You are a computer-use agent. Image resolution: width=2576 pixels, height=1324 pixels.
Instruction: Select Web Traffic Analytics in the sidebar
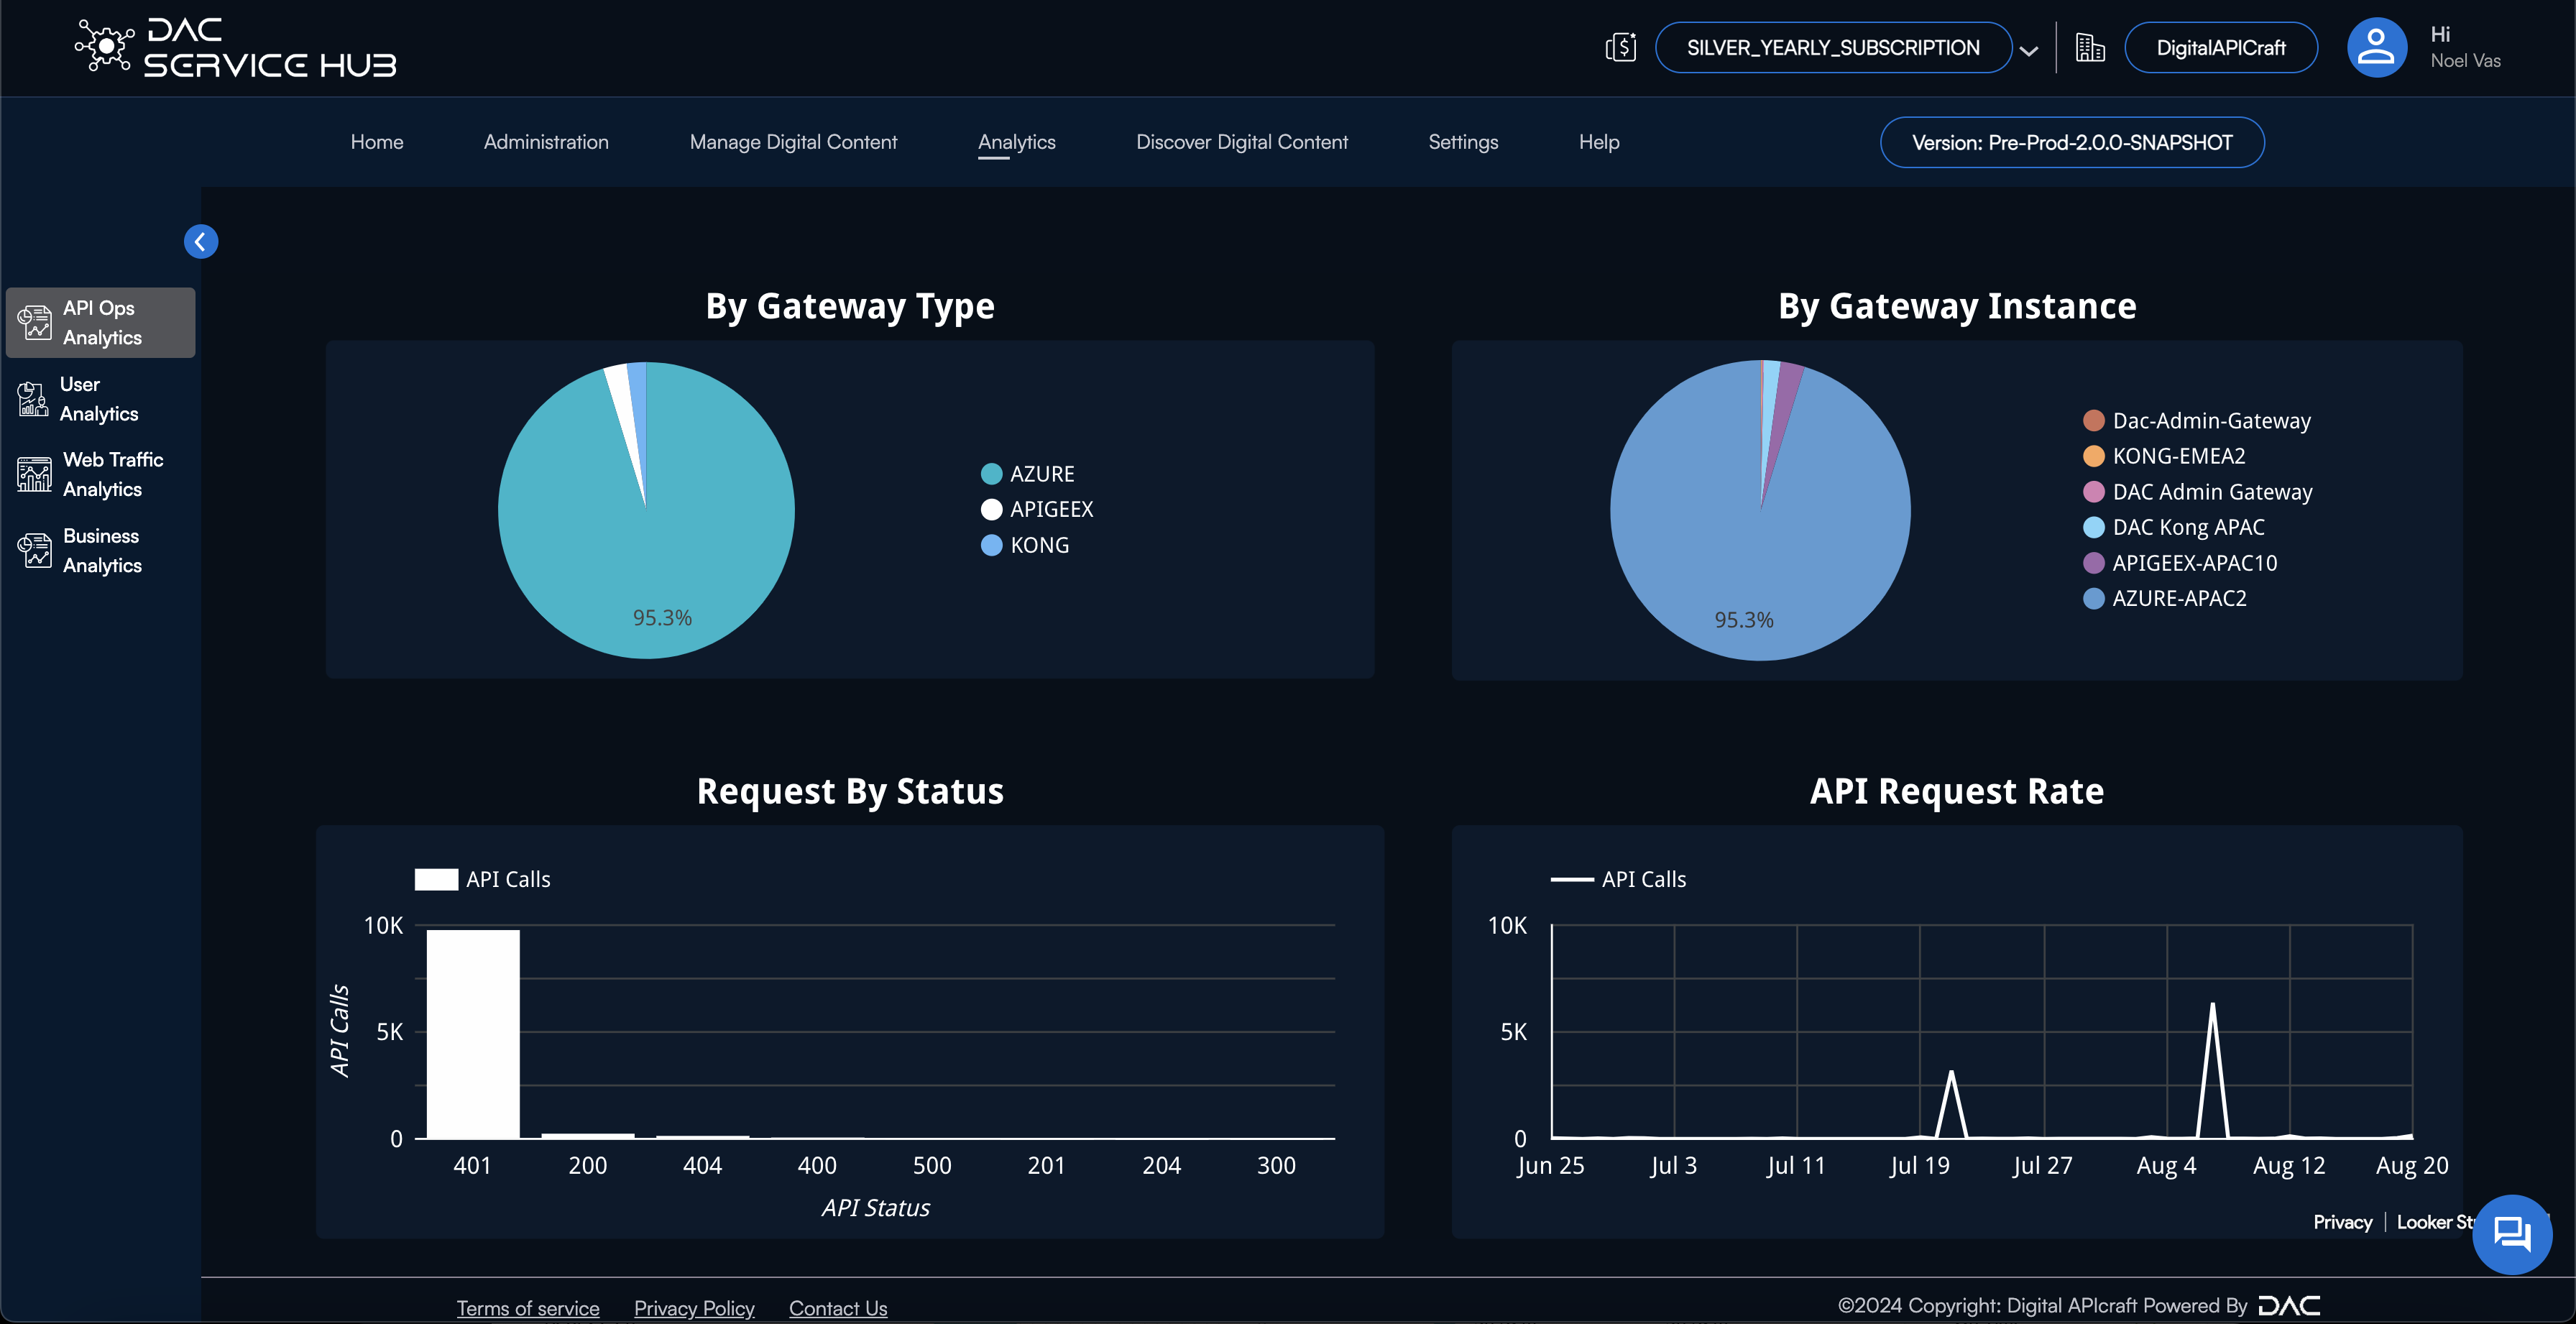coord(100,474)
